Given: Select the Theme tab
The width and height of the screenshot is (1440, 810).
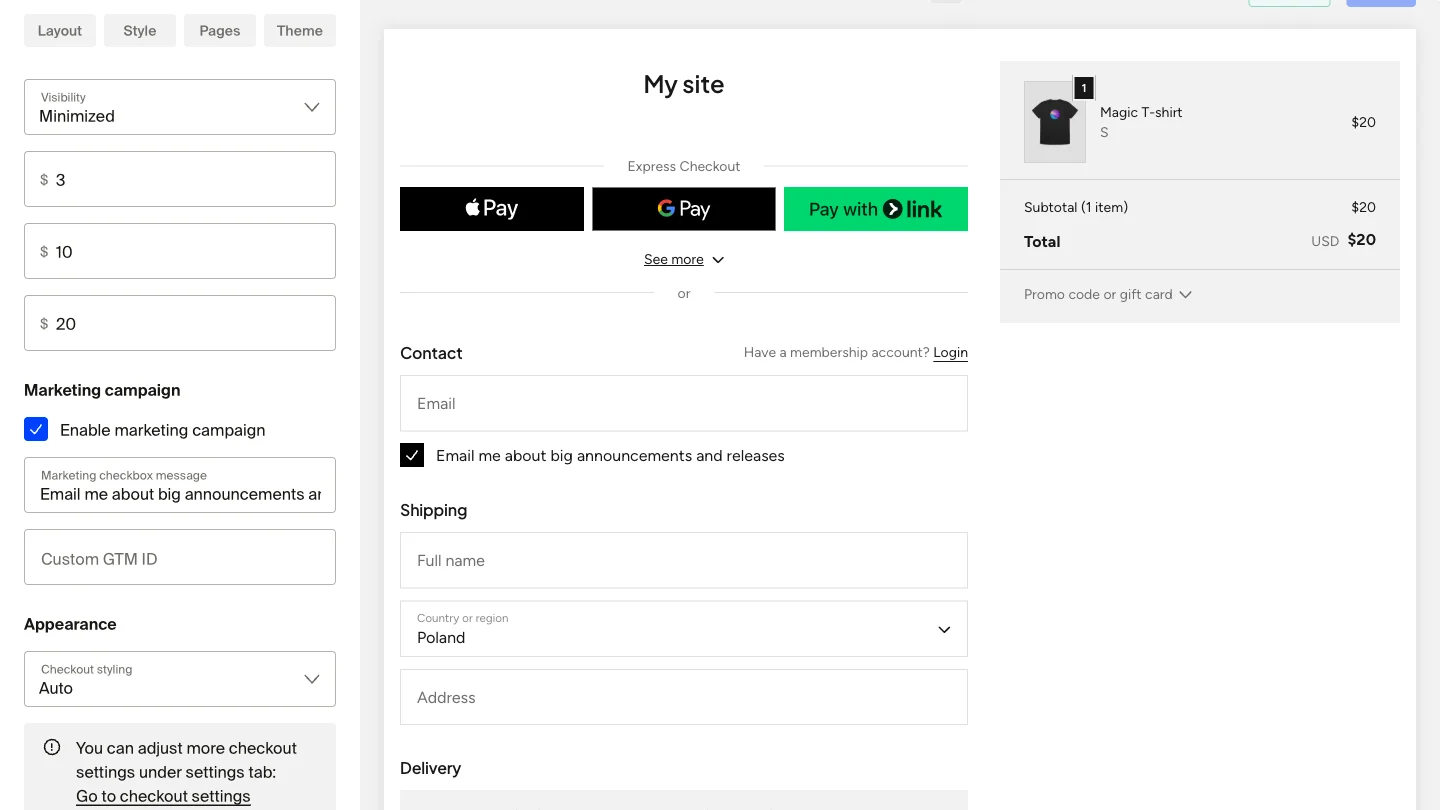Looking at the screenshot, I should (300, 30).
